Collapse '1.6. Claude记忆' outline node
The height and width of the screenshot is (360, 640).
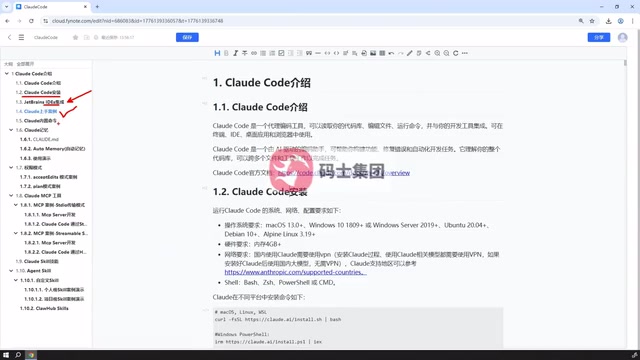click(11, 130)
